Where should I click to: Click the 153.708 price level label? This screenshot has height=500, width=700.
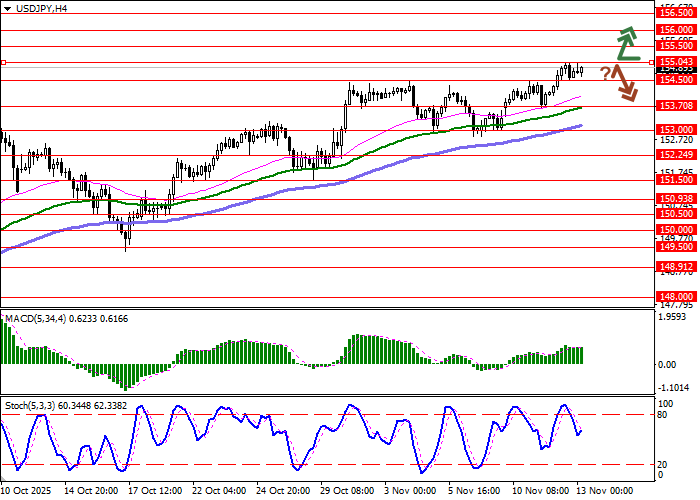pyautogui.click(x=676, y=105)
